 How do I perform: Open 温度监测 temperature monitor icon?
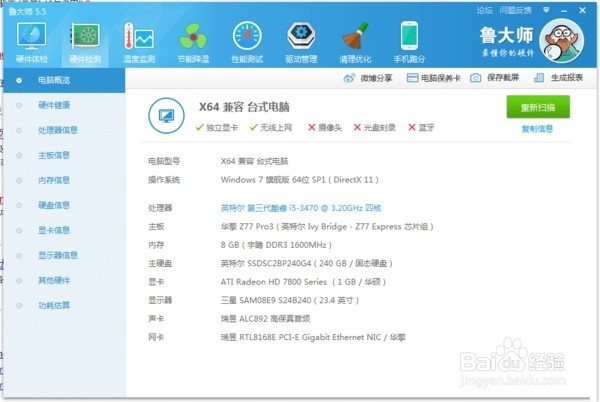[x=139, y=36]
